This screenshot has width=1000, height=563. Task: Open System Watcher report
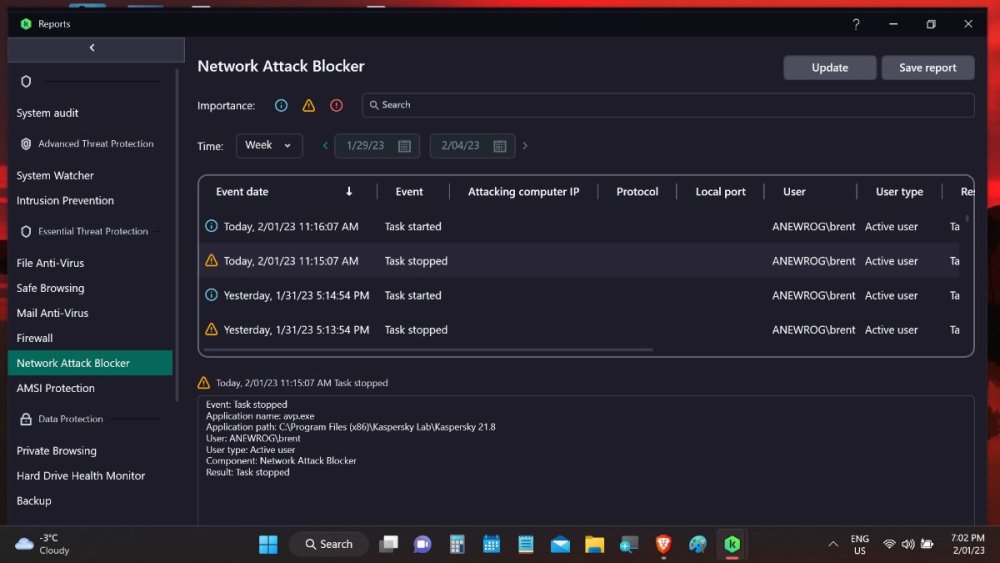click(55, 176)
